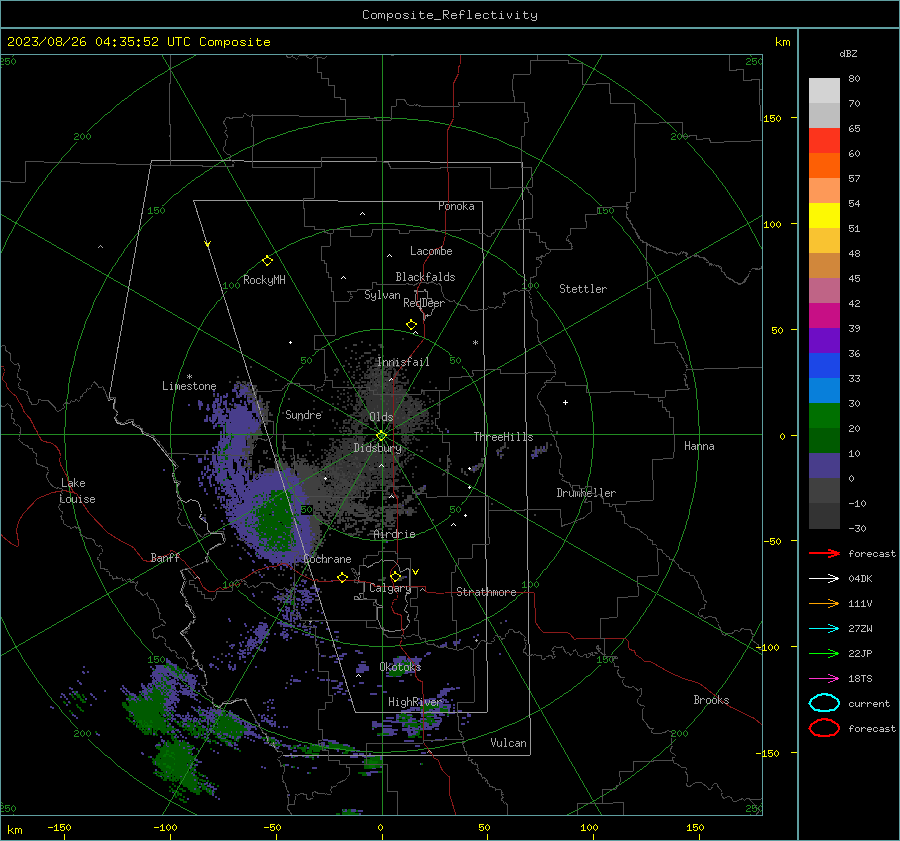Click the magenta 18TS arrow icon

click(x=824, y=679)
